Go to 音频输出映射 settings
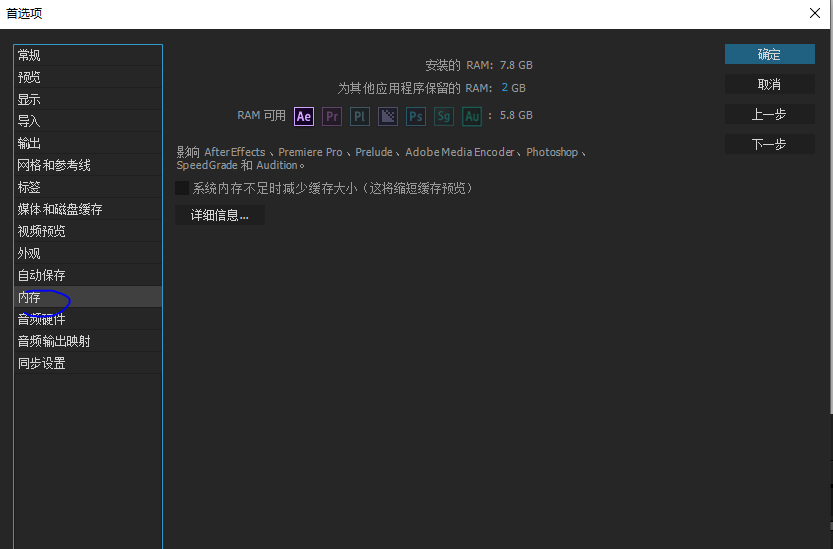The width and height of the screenshot is (833, 549). click(88, 341)
